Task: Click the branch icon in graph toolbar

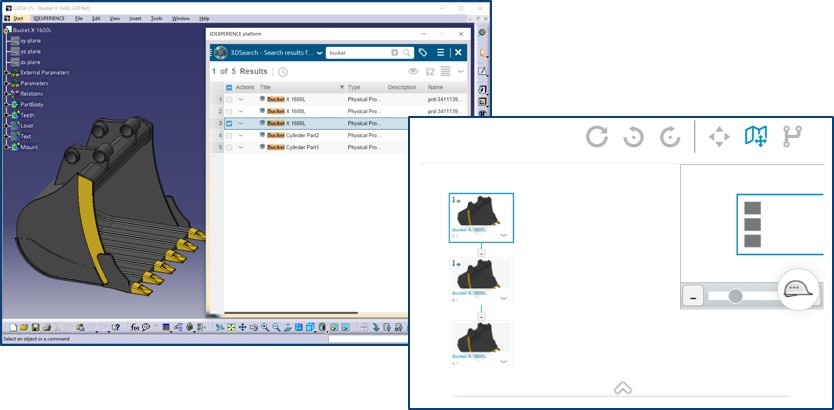Action: pos(792,137)
